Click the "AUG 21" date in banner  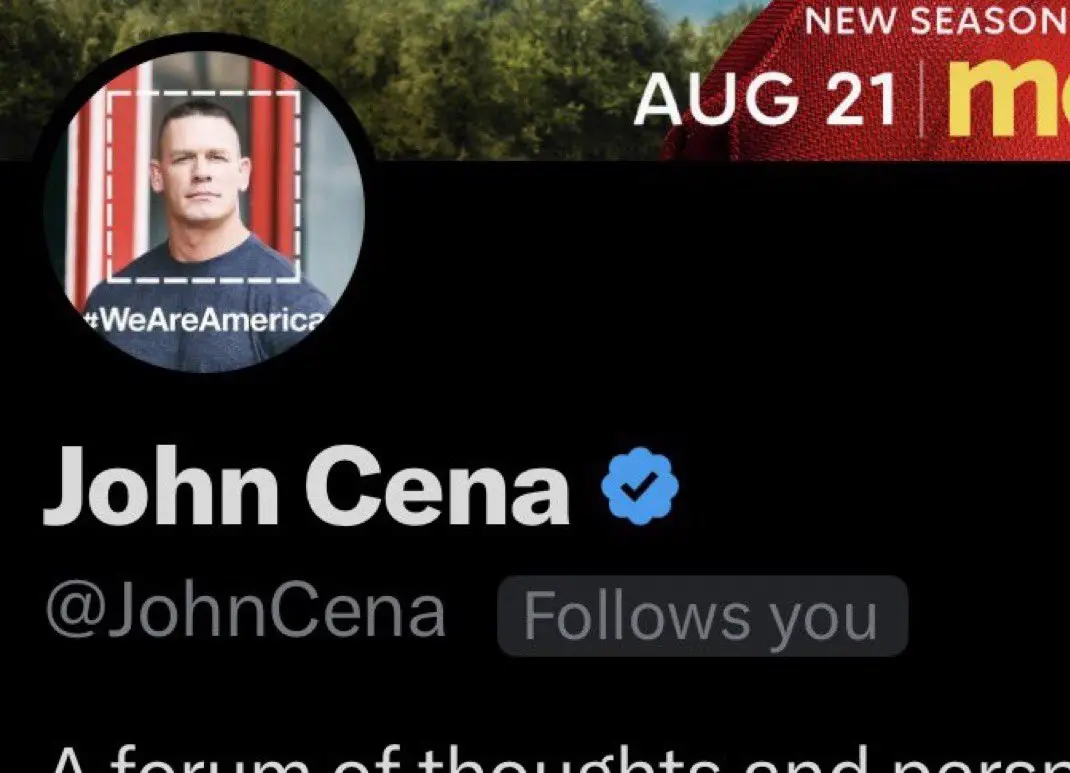pyautogui.click(x=765, y=100)
